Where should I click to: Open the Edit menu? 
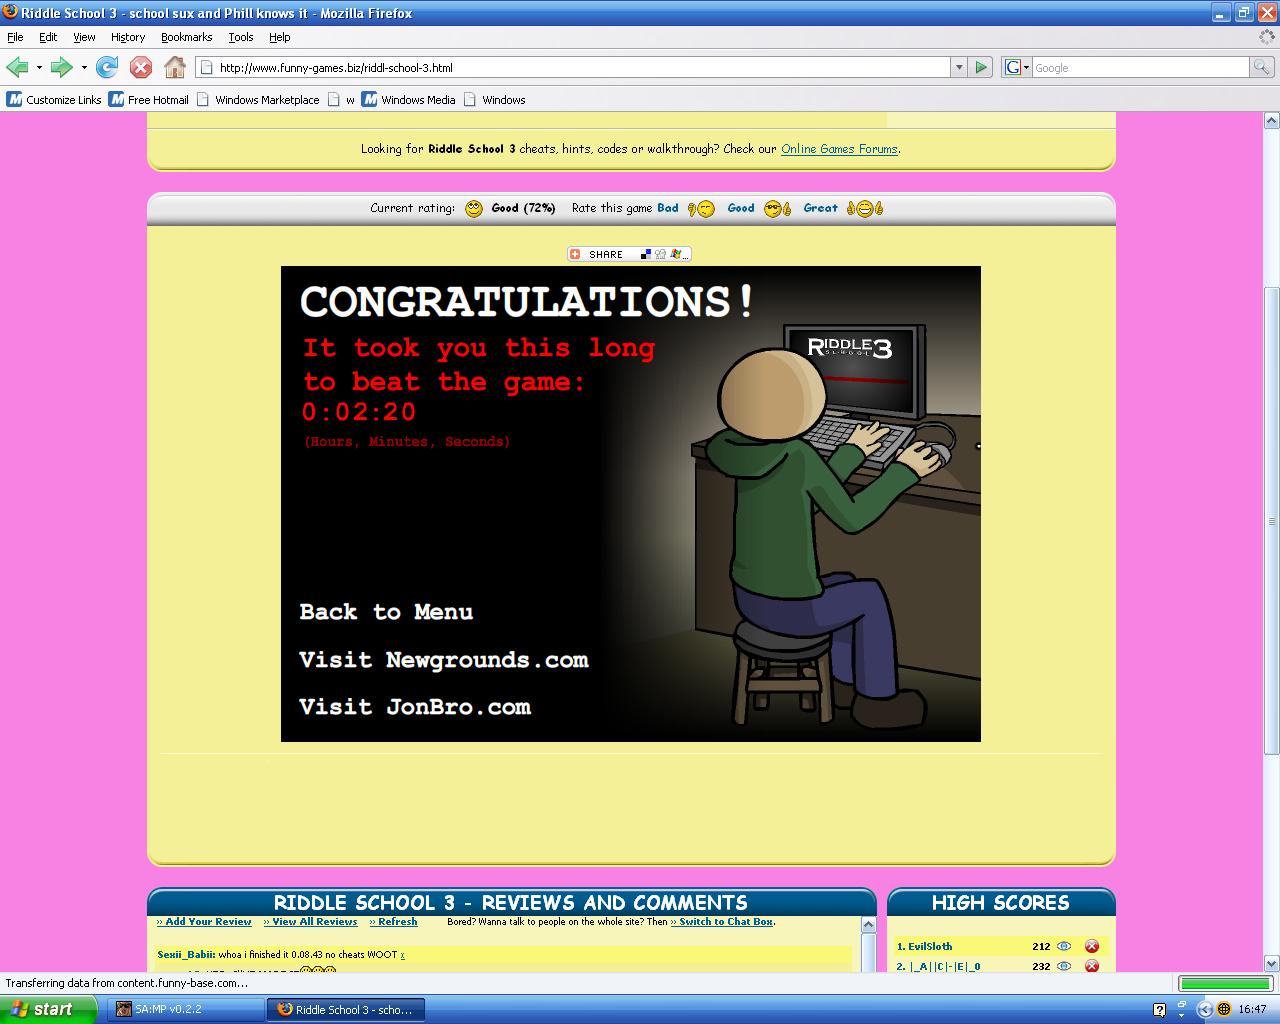(x=48, y=37)
